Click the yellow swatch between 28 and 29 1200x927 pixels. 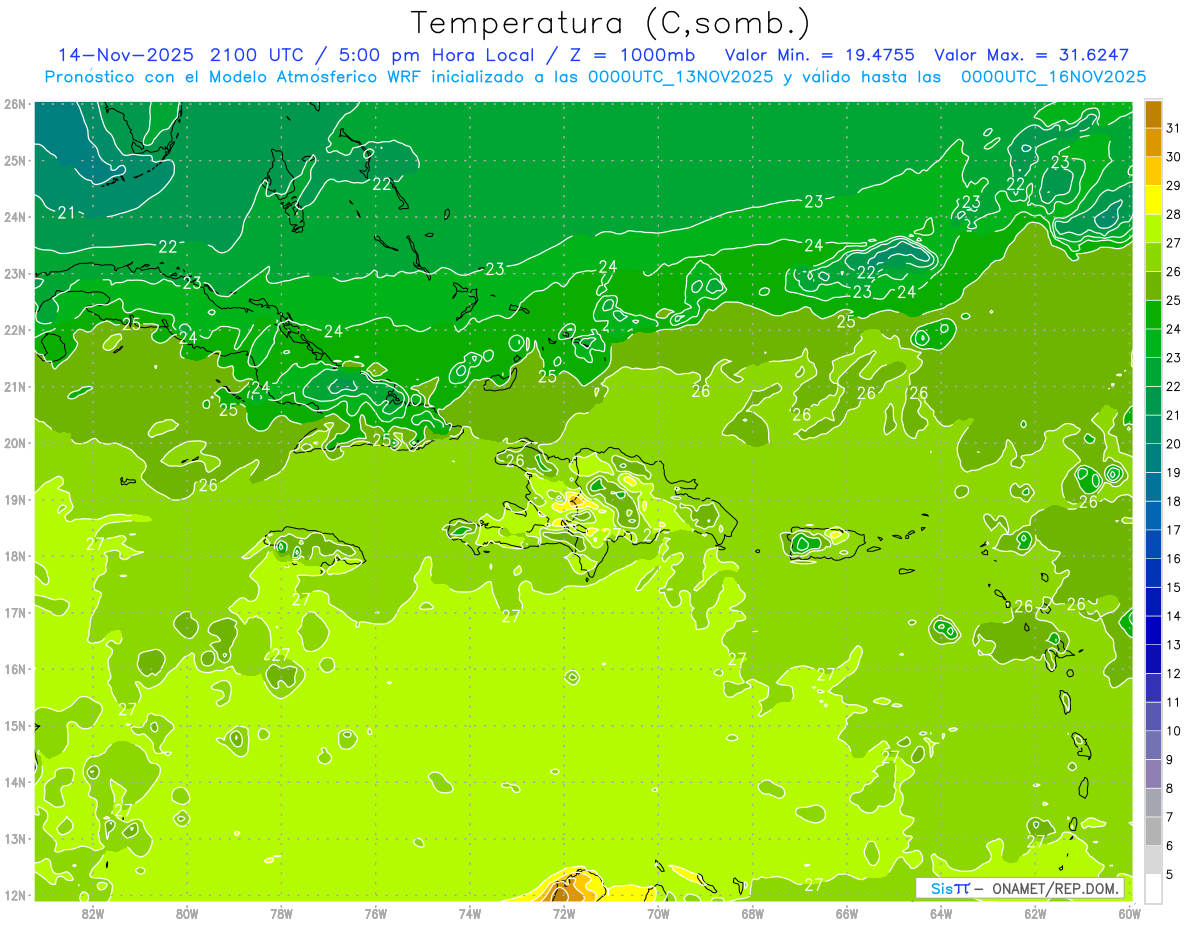tap(1154, 200)
